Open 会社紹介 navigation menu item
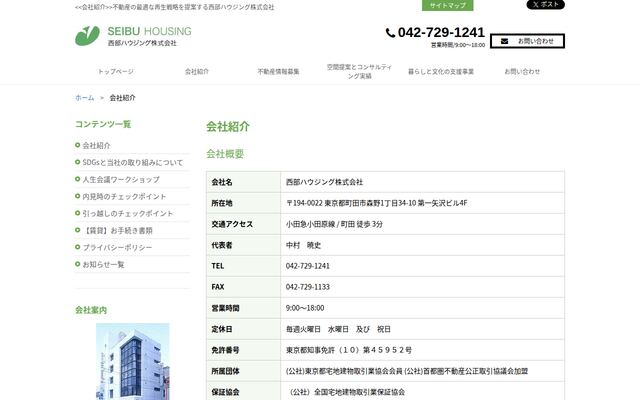 click(197, 71)
